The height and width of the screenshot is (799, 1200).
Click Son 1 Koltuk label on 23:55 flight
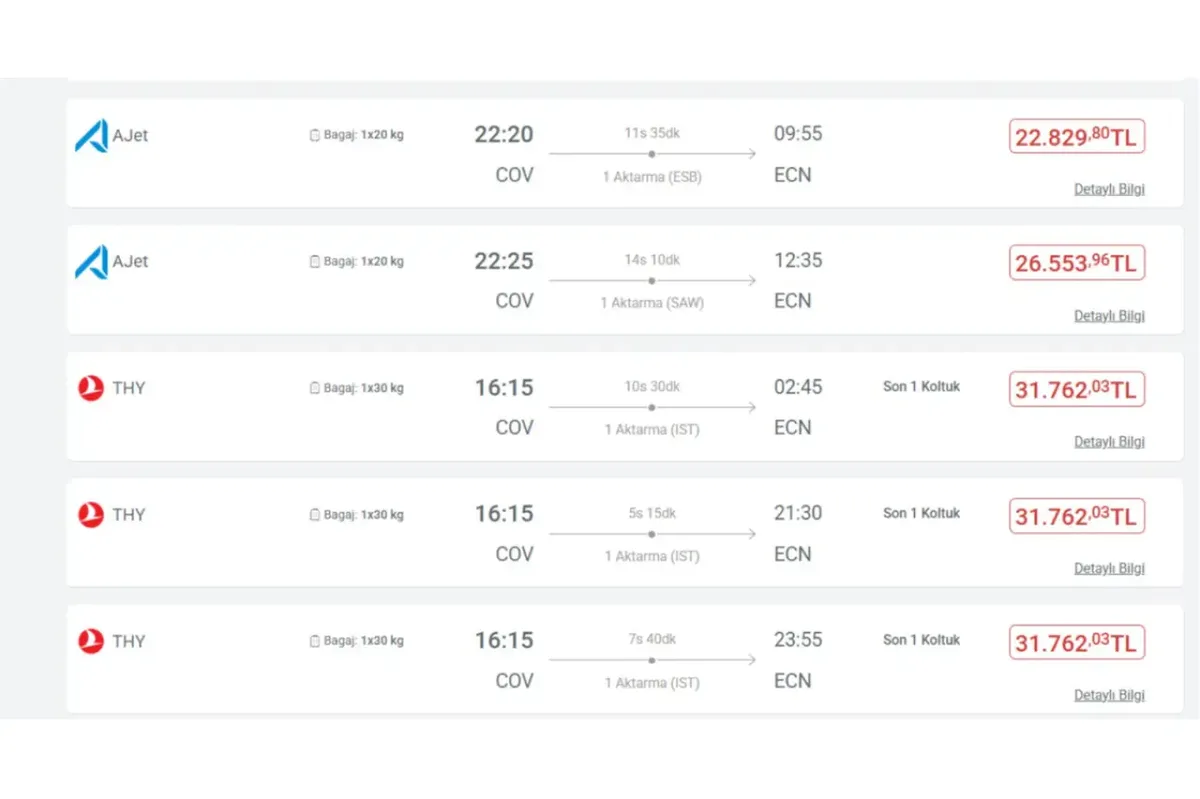[x=921, y=639]
